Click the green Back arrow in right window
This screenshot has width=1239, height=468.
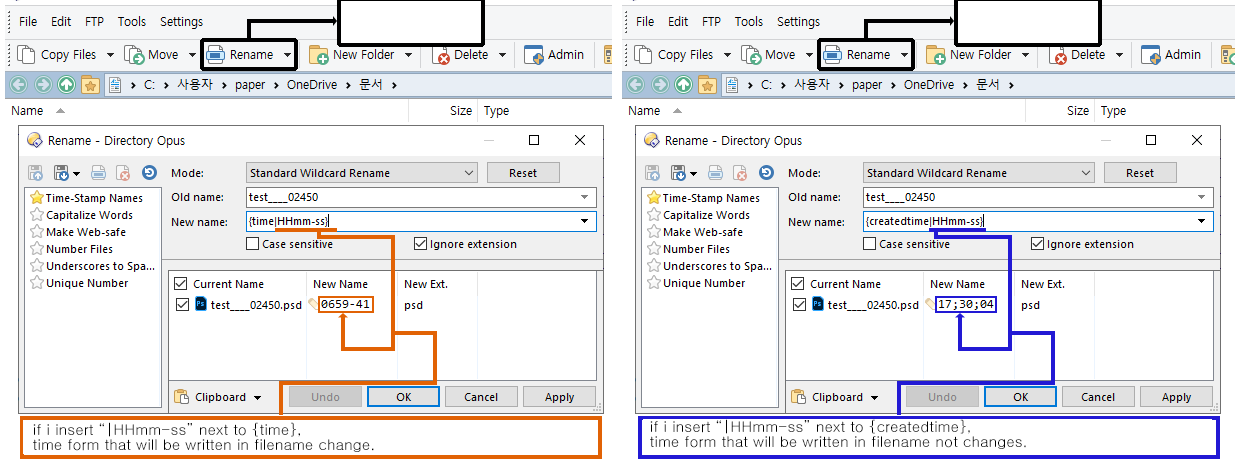tap(635, 85)
